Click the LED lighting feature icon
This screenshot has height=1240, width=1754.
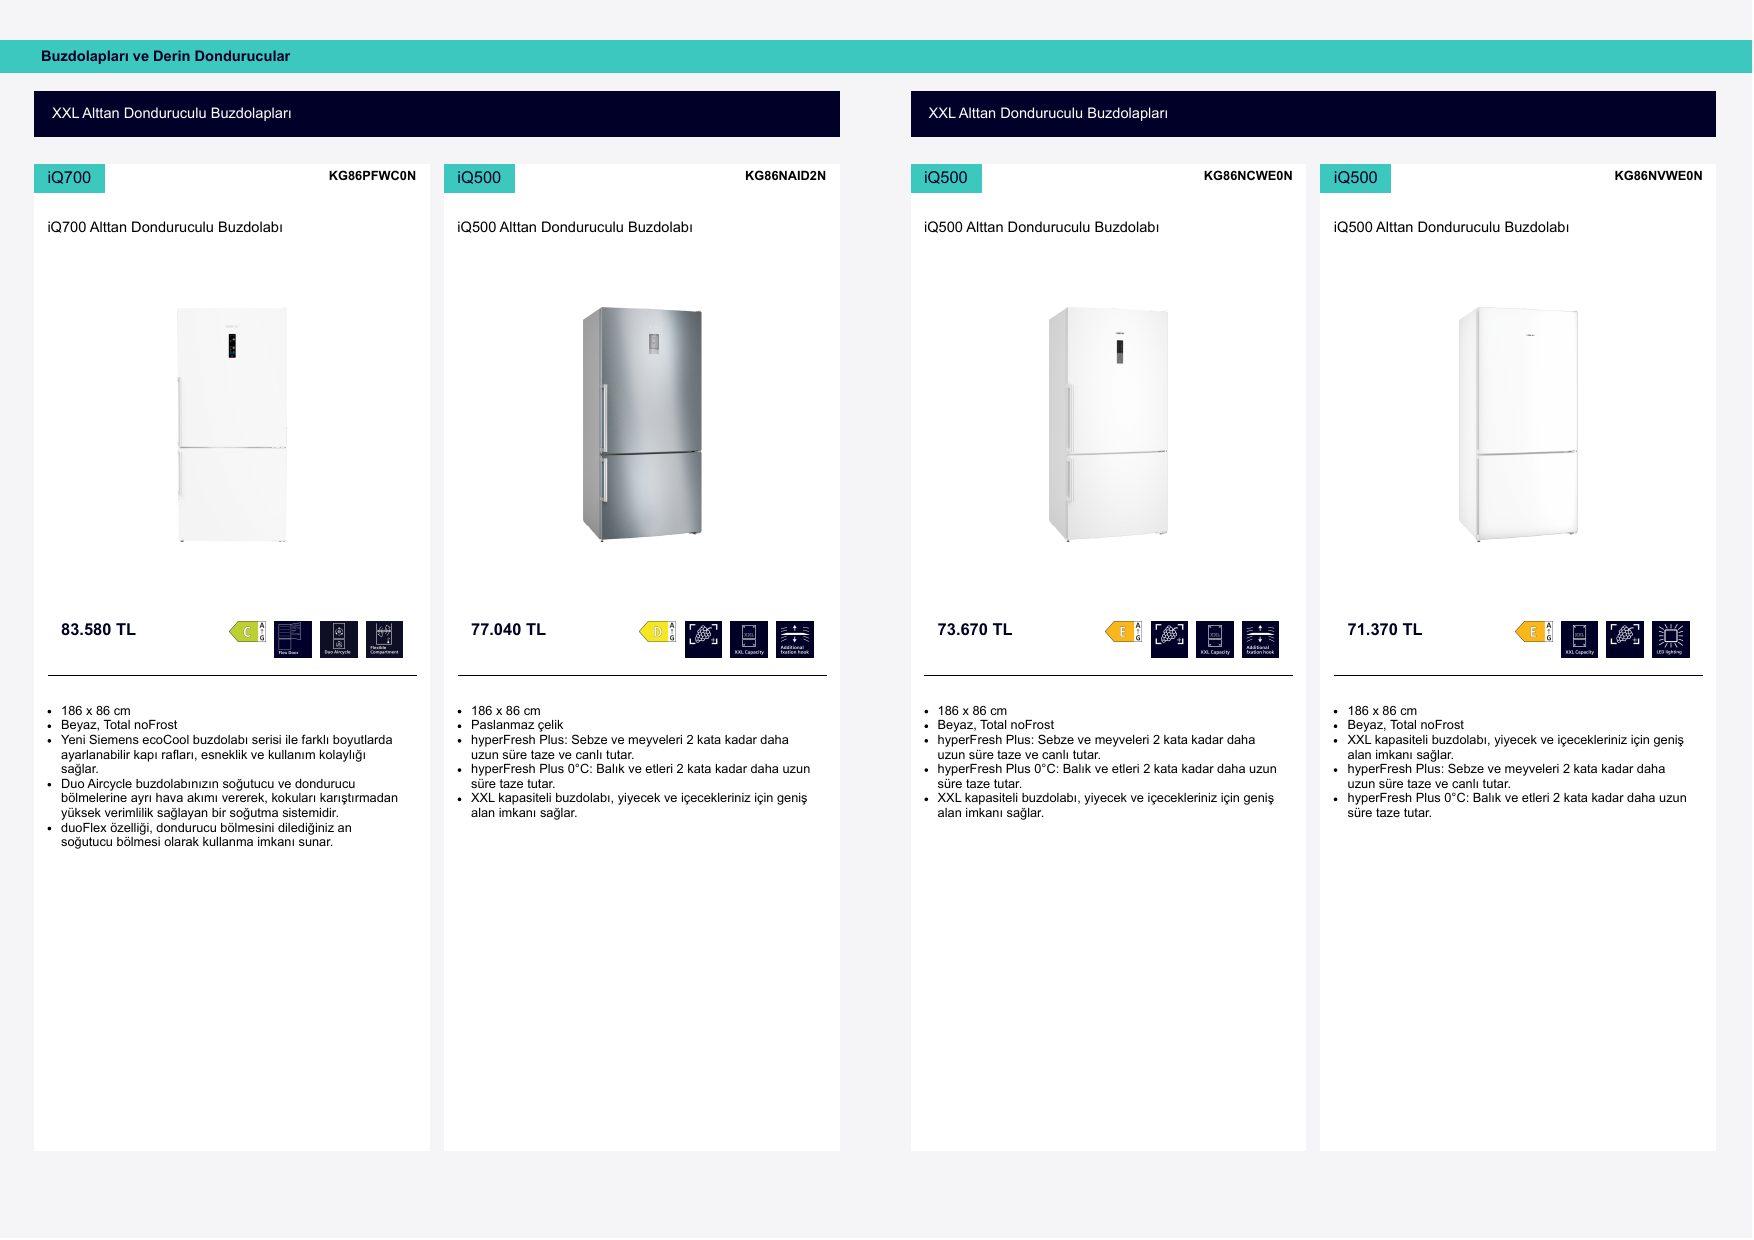(x=1671, y=639)
